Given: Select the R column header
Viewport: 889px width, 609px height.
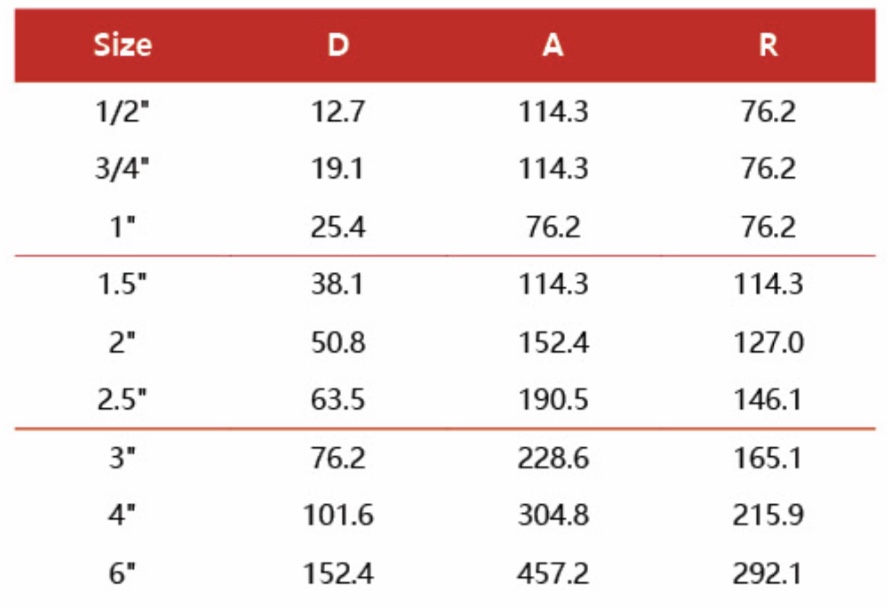Looking at the screenshot, I should tap(768, 46).
